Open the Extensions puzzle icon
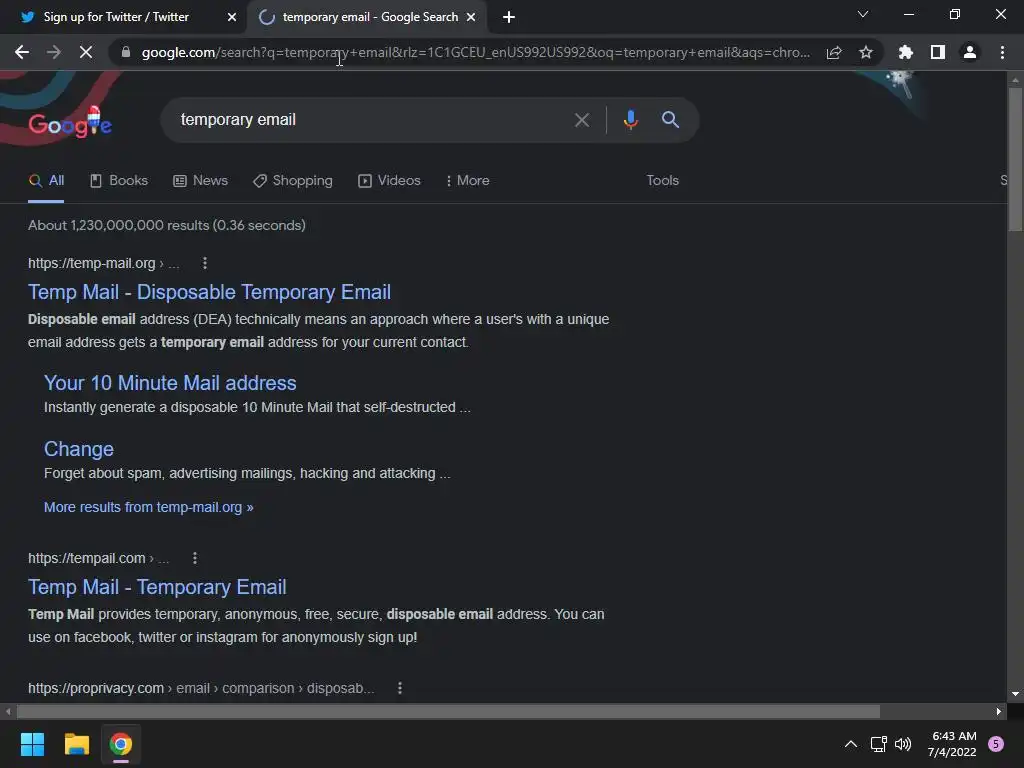The width and height of the screenshot is (1024, 768). click(905, 52)
